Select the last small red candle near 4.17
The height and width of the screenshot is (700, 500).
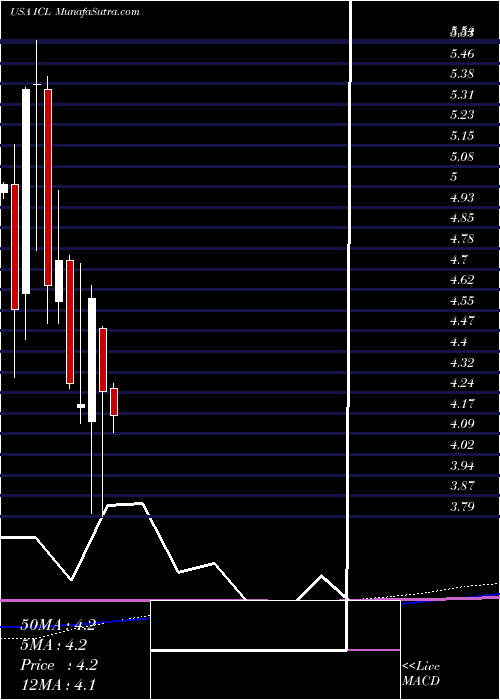click(114, 402)
